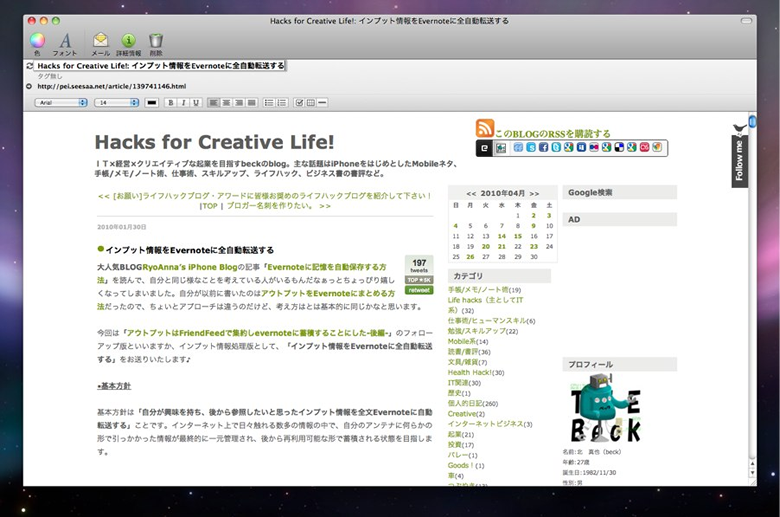The image size is (780, 517).
Task: Open the Fonts (フォント) panel icon
Action: (65, 41)
